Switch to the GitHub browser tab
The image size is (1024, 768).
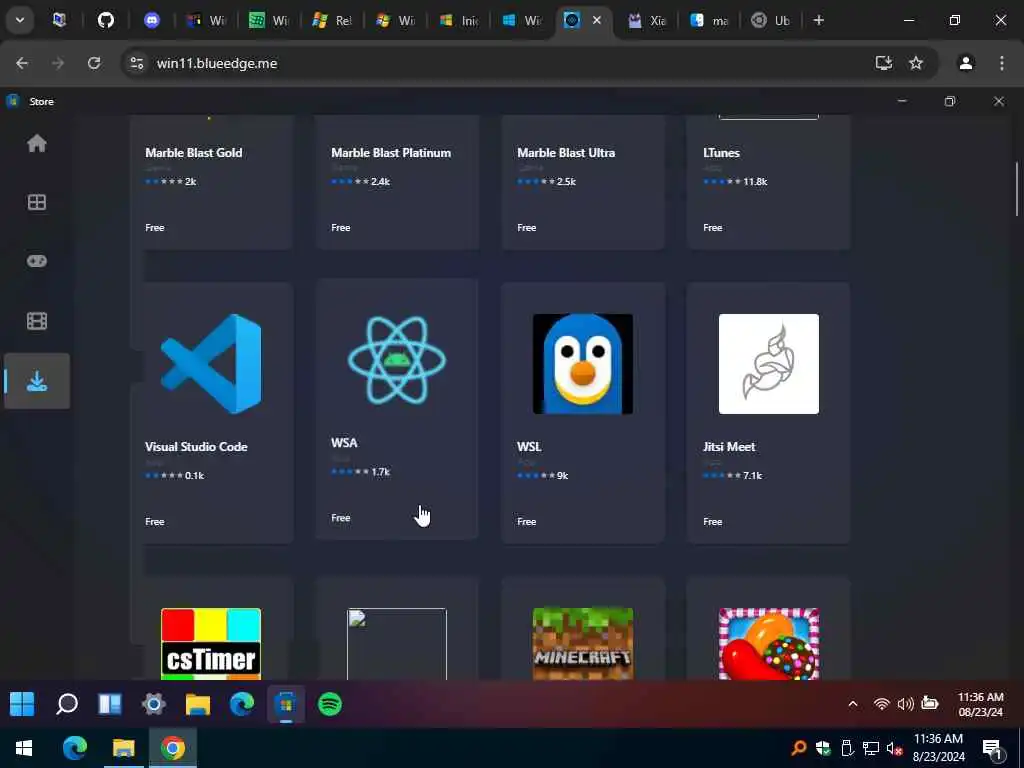point(106,20)
